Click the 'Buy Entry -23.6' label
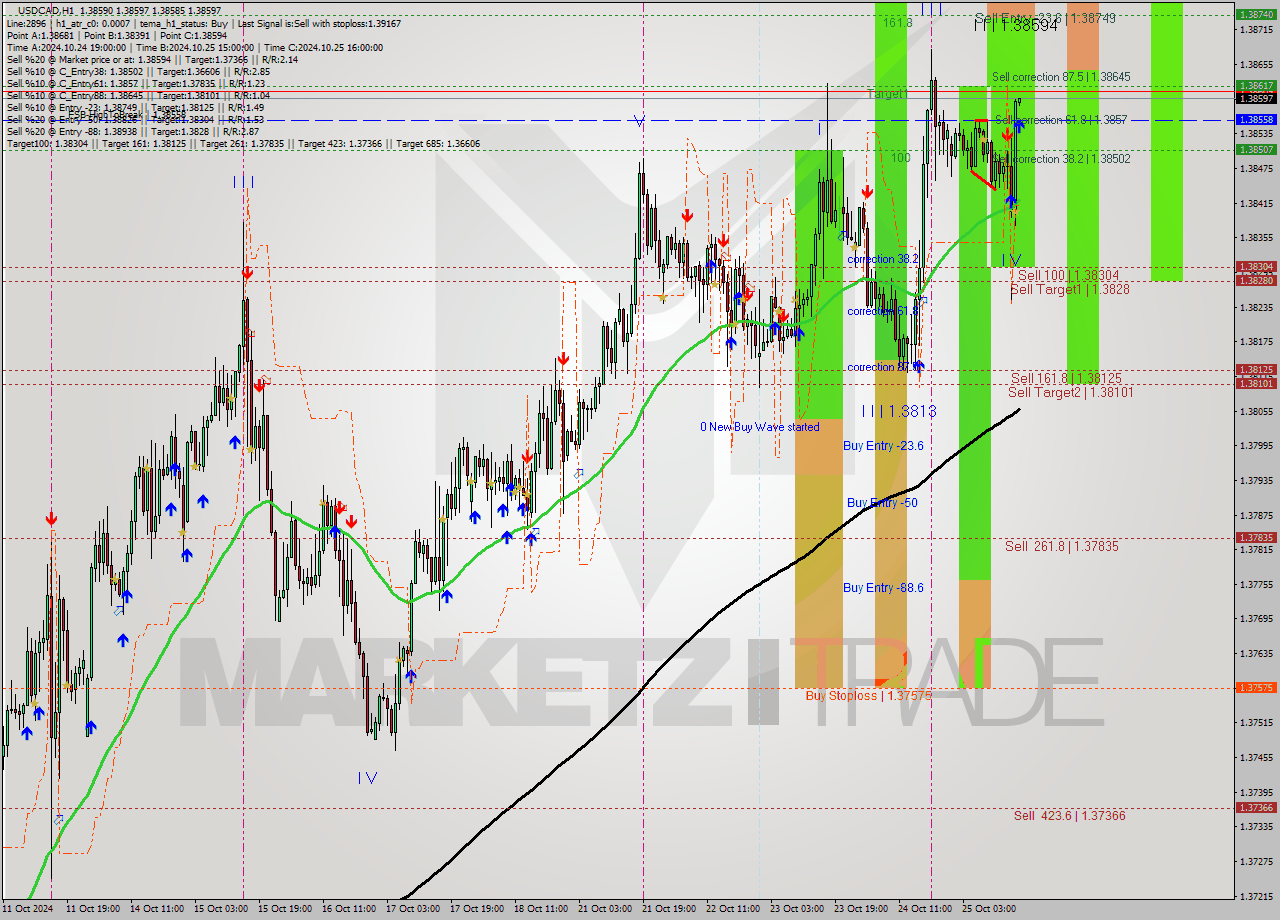 (x=883, y=446)
